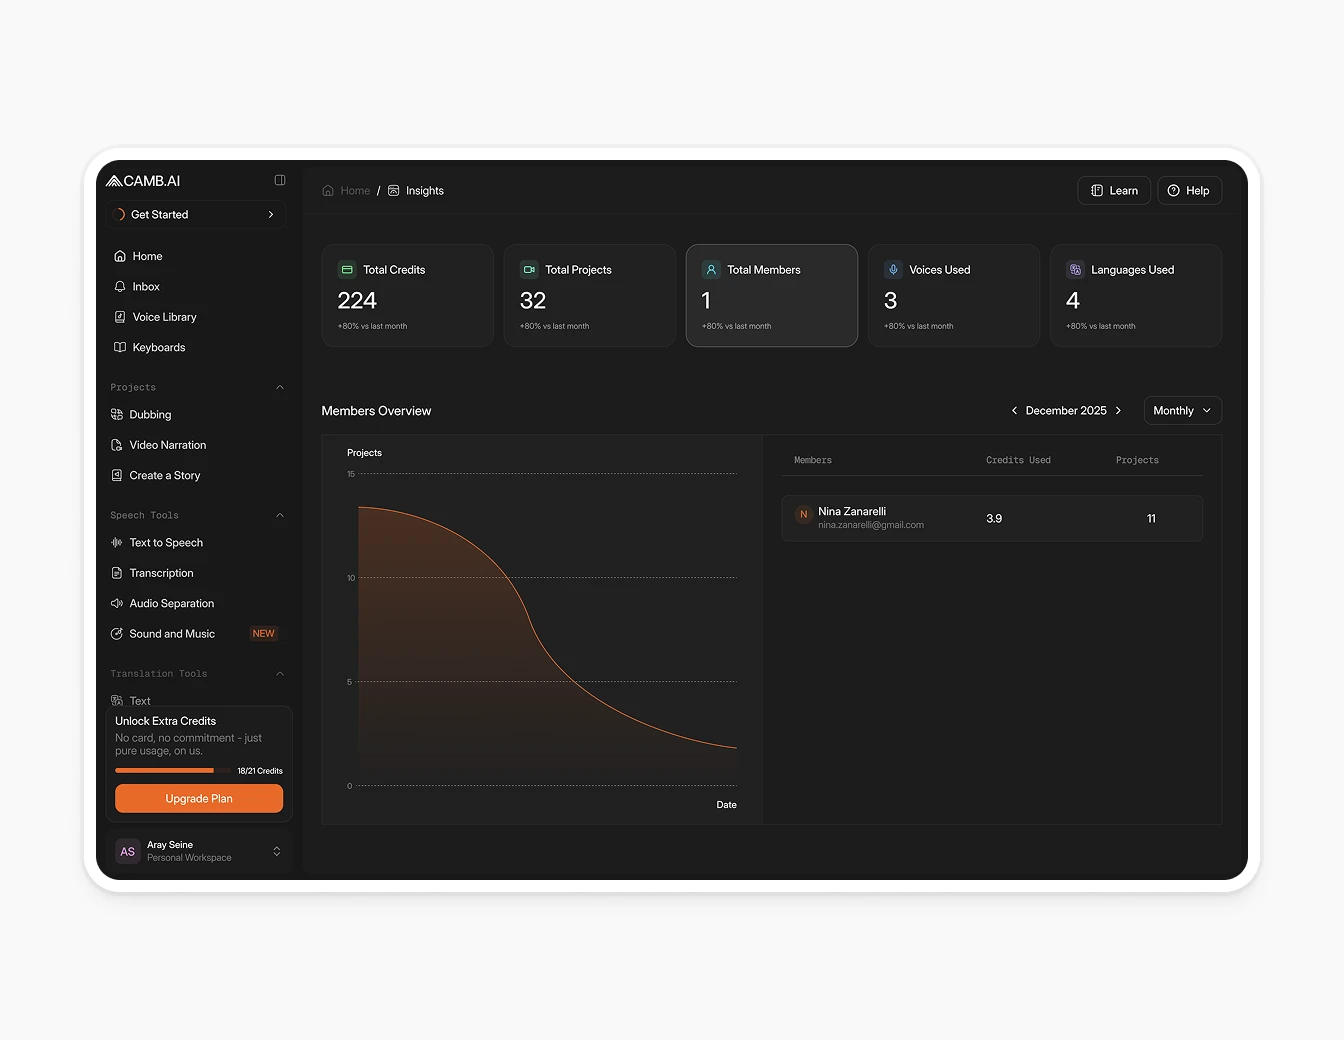The image size is (1344, 1040).
Task: Open the Insights breadcrumb item
Action: [x=425, y=190]
